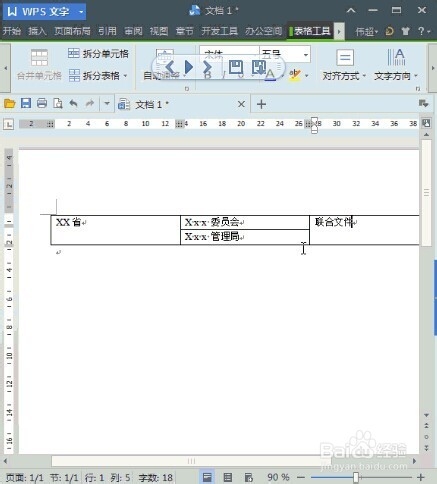The height and width of the screenshot is (484, 437).
Task: Open the tab list icon at right
Action: [x=424, y=104]
